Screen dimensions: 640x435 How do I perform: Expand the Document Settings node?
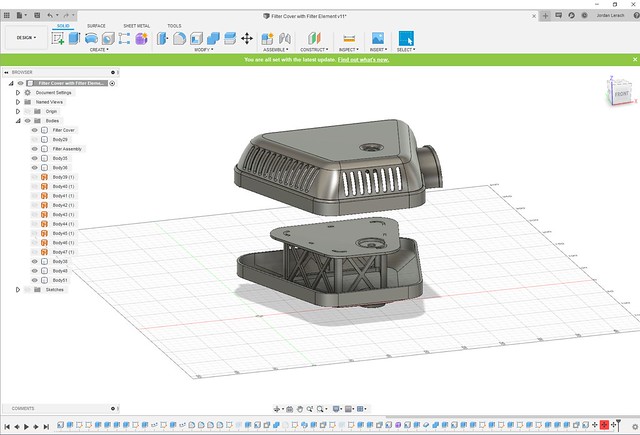(18, 93)
